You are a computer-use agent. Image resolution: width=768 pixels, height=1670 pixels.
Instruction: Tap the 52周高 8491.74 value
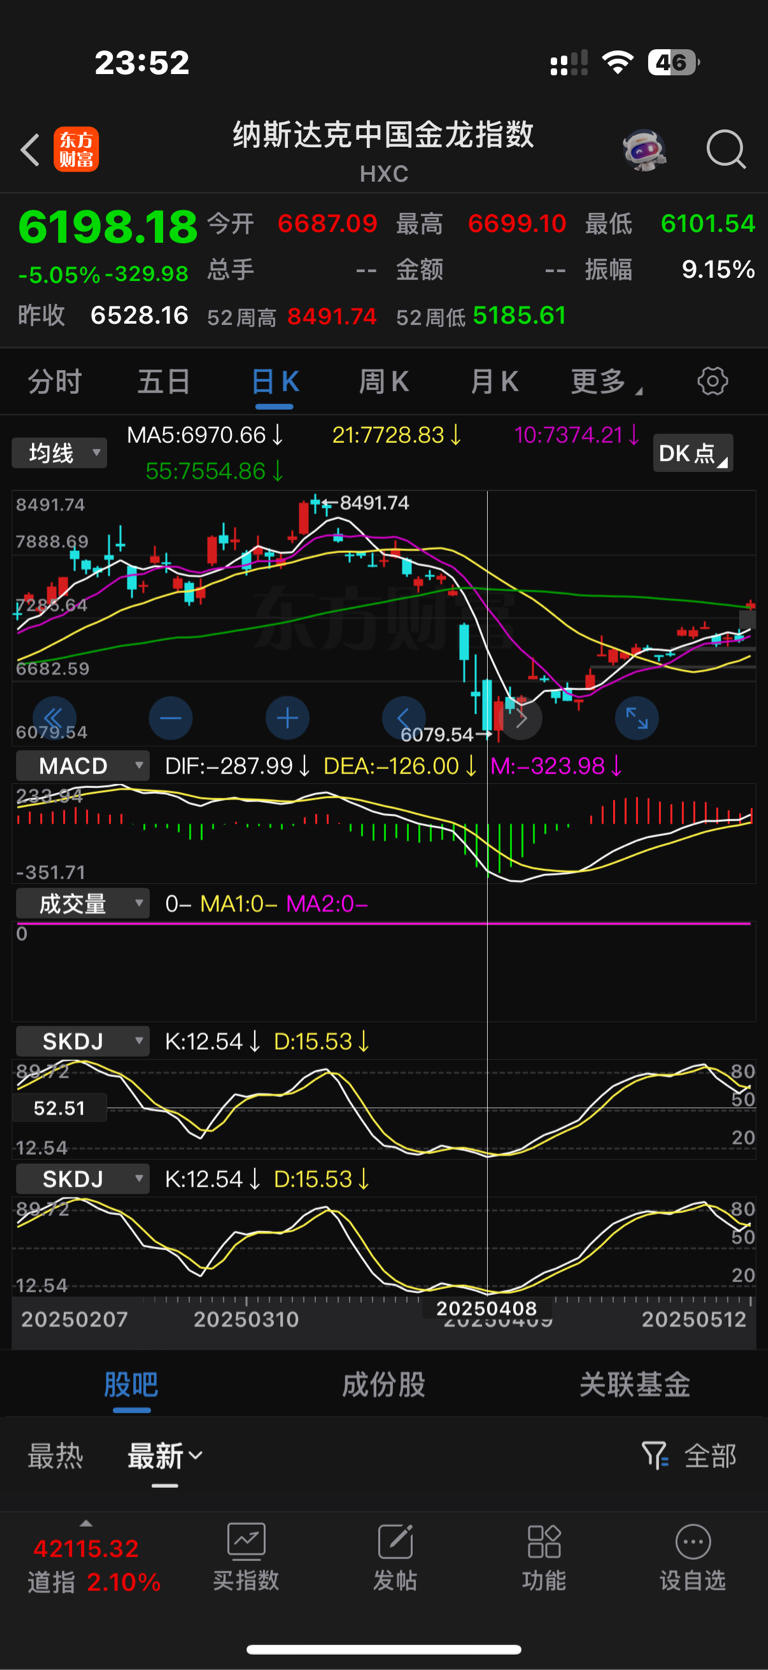click(332, 316)
